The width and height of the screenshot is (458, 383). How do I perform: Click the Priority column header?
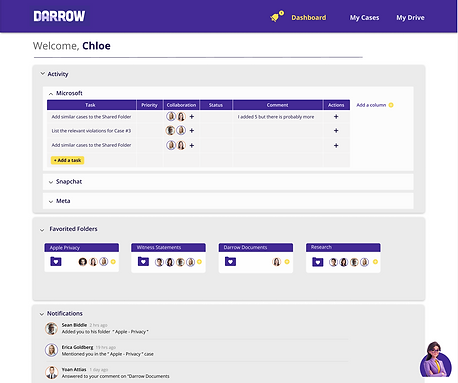[x=150, y=105]
